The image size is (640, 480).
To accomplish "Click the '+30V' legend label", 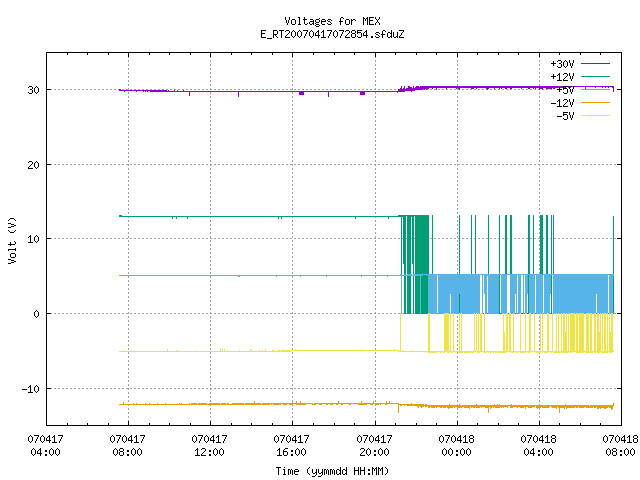I will pyautogui.click(x=562, y=64).
